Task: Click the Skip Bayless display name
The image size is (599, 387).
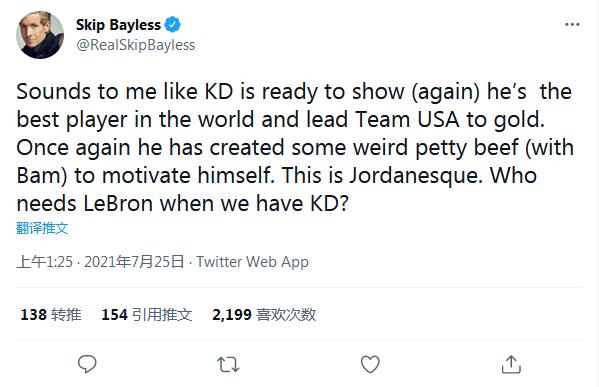Action: [118, 25]
